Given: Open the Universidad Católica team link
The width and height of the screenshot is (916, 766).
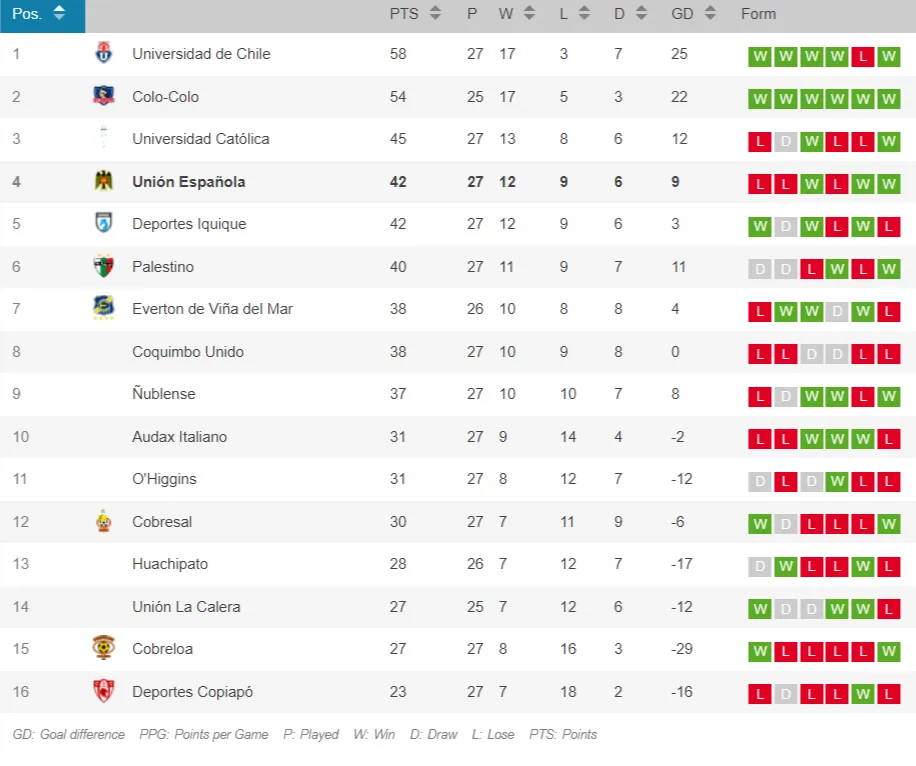Looking at the screenshot, I should click(201, 139).
